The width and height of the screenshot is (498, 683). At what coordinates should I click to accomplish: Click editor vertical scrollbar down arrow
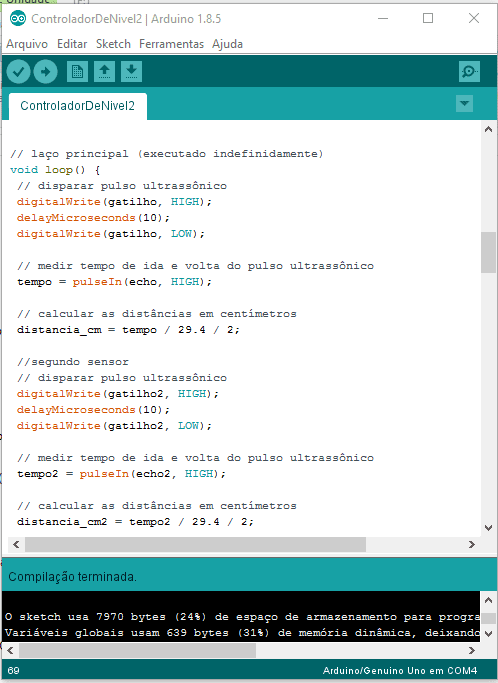tap(488, 528)
